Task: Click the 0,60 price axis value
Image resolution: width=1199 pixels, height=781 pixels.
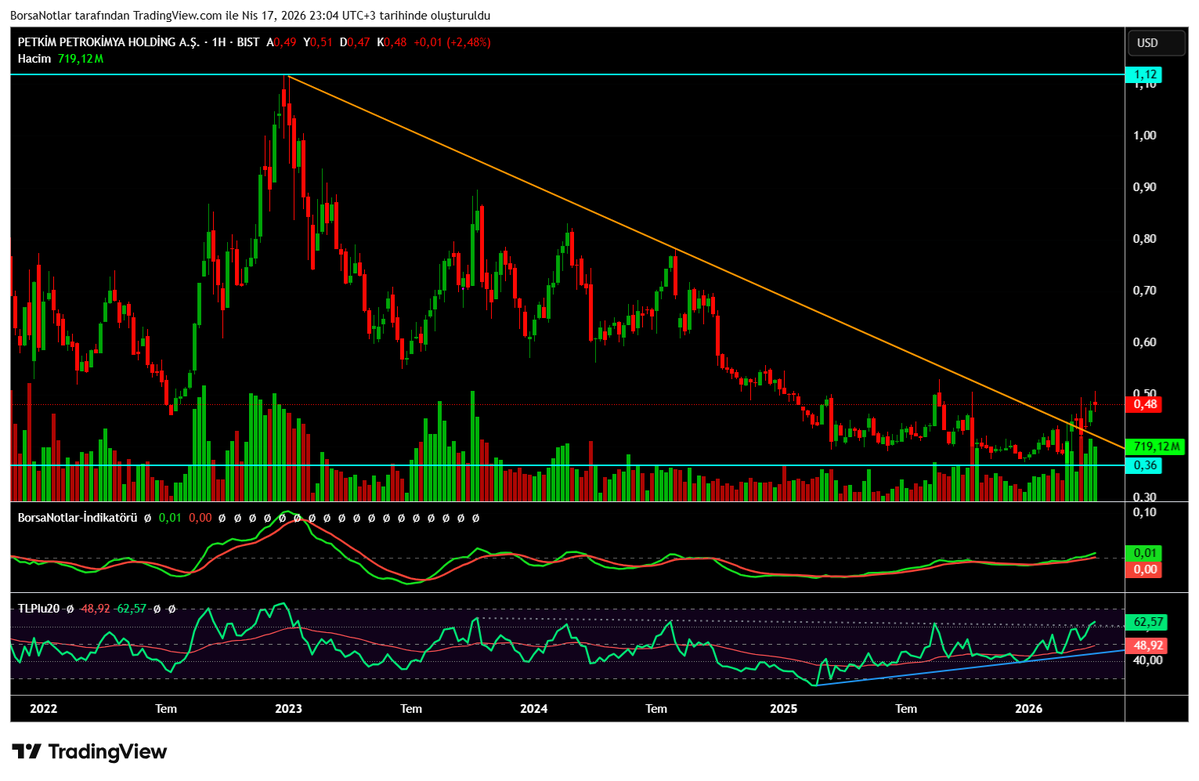Action: click(x=1145, y=342)
